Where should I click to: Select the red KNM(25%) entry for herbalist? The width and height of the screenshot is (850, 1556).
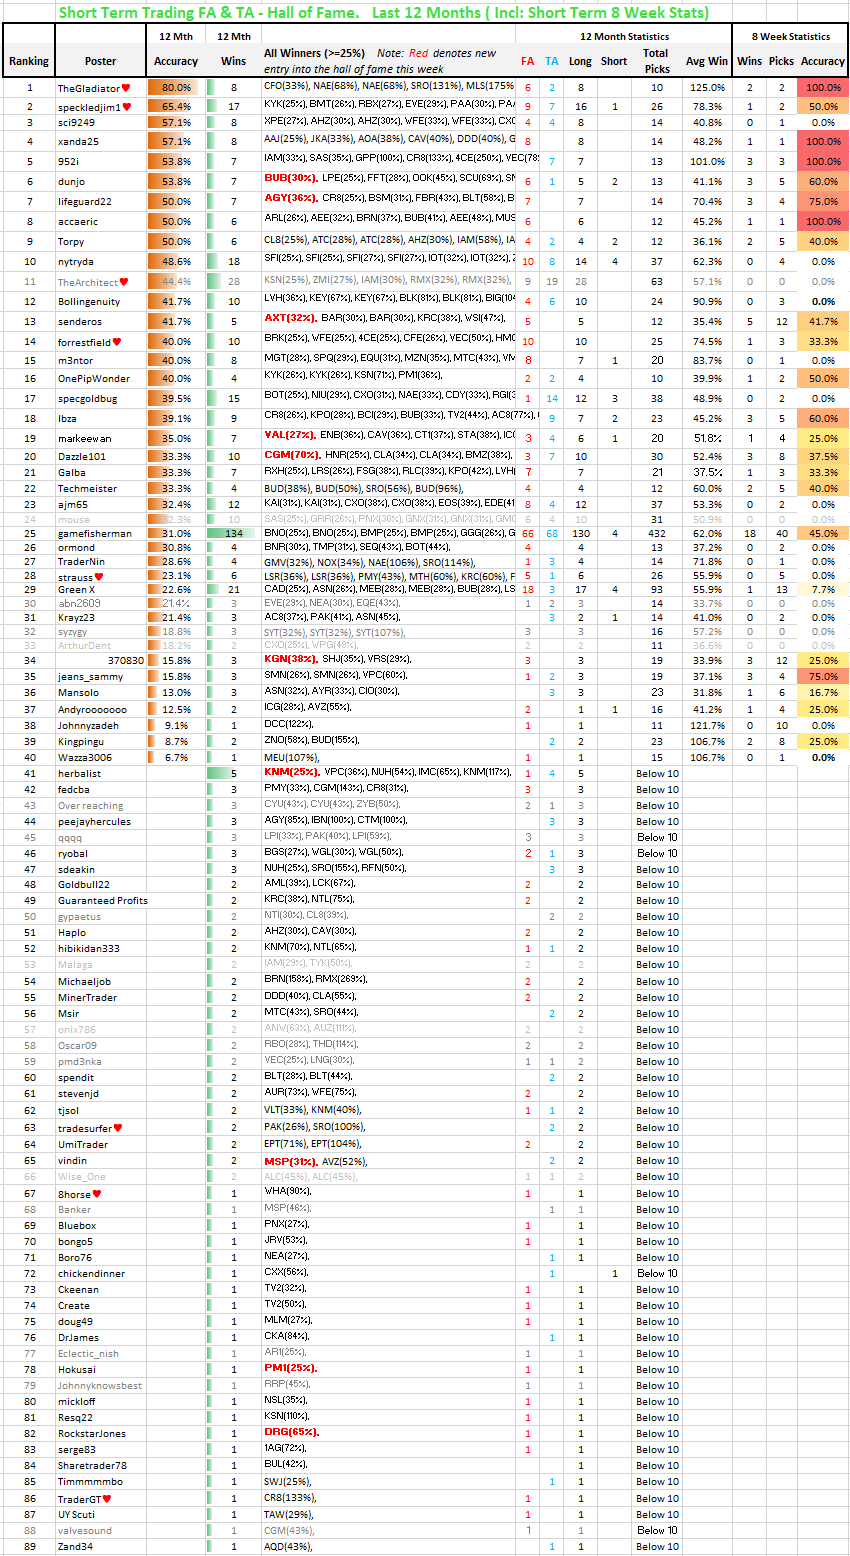click(291, 773)
